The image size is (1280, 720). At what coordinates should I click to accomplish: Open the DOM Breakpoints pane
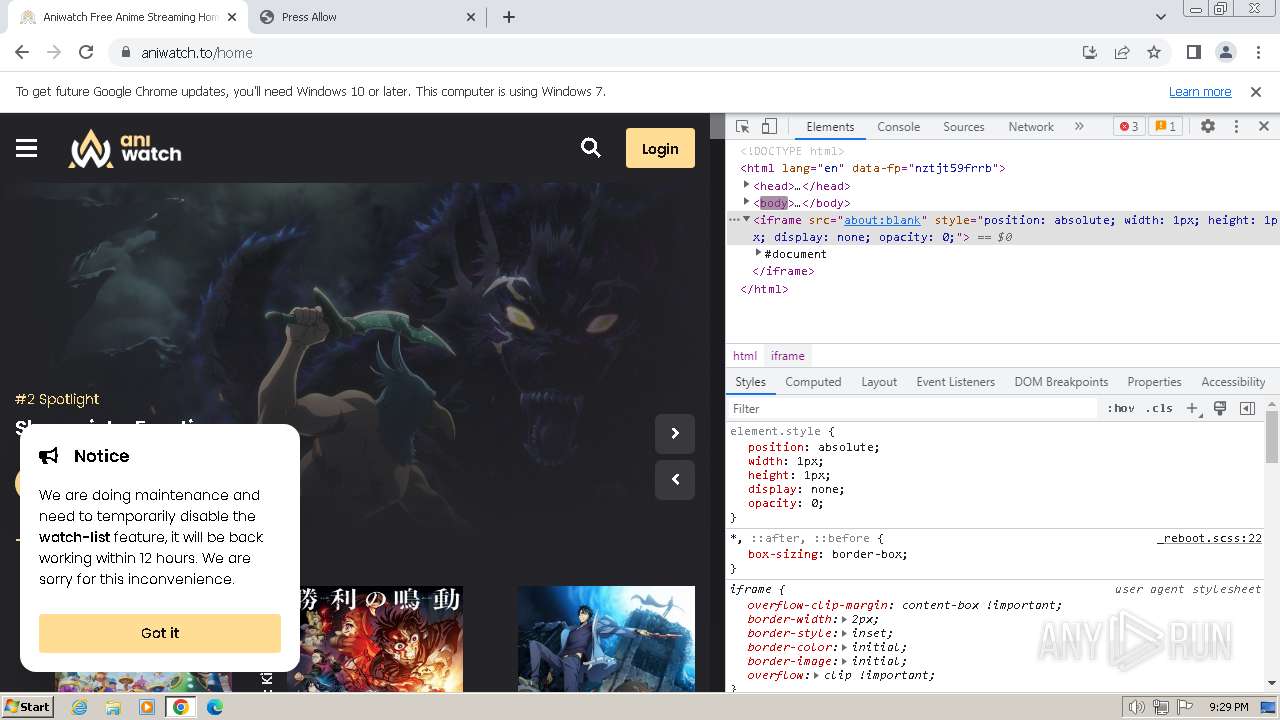[1061, 382]
